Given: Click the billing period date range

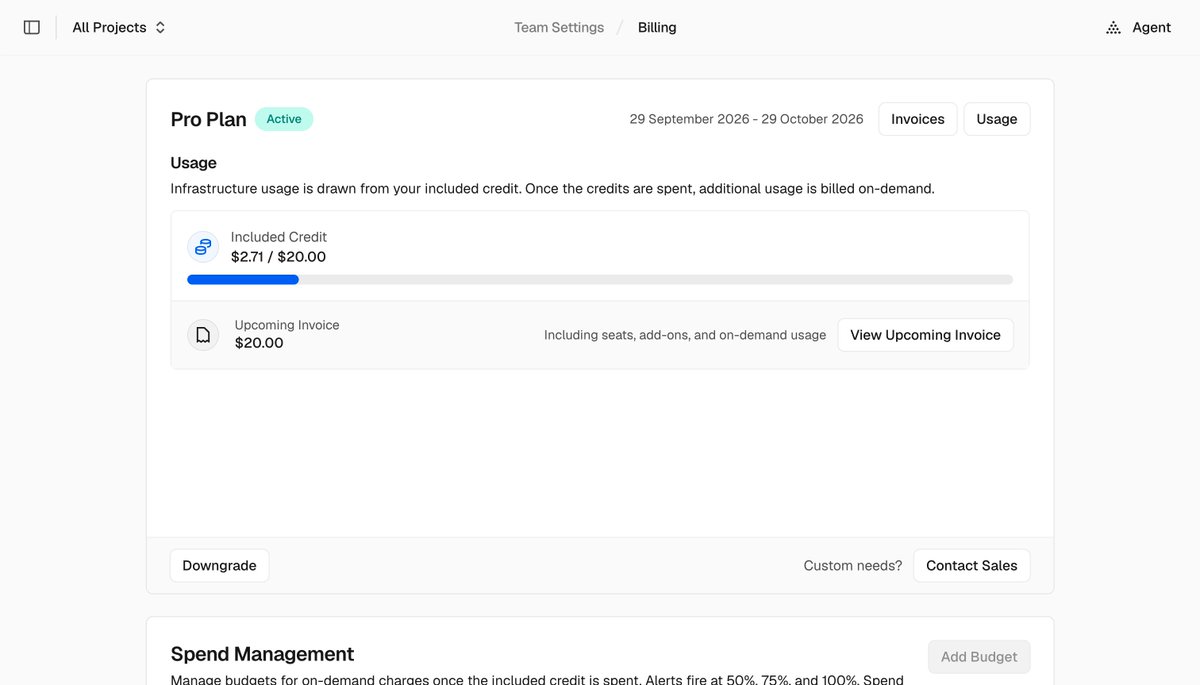Looking at the screenshot, I should 747,119.
